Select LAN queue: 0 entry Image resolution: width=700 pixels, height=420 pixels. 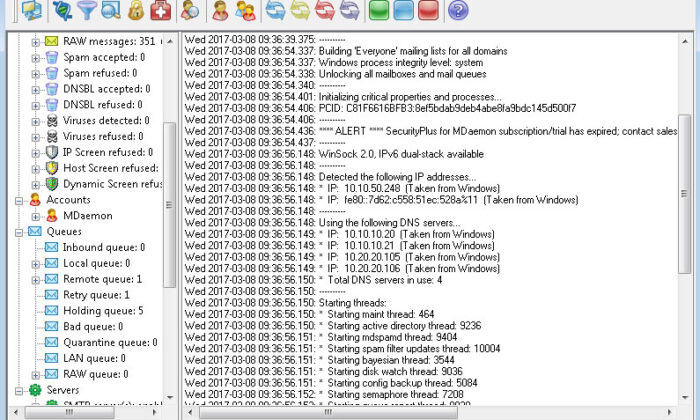[94, 358]
